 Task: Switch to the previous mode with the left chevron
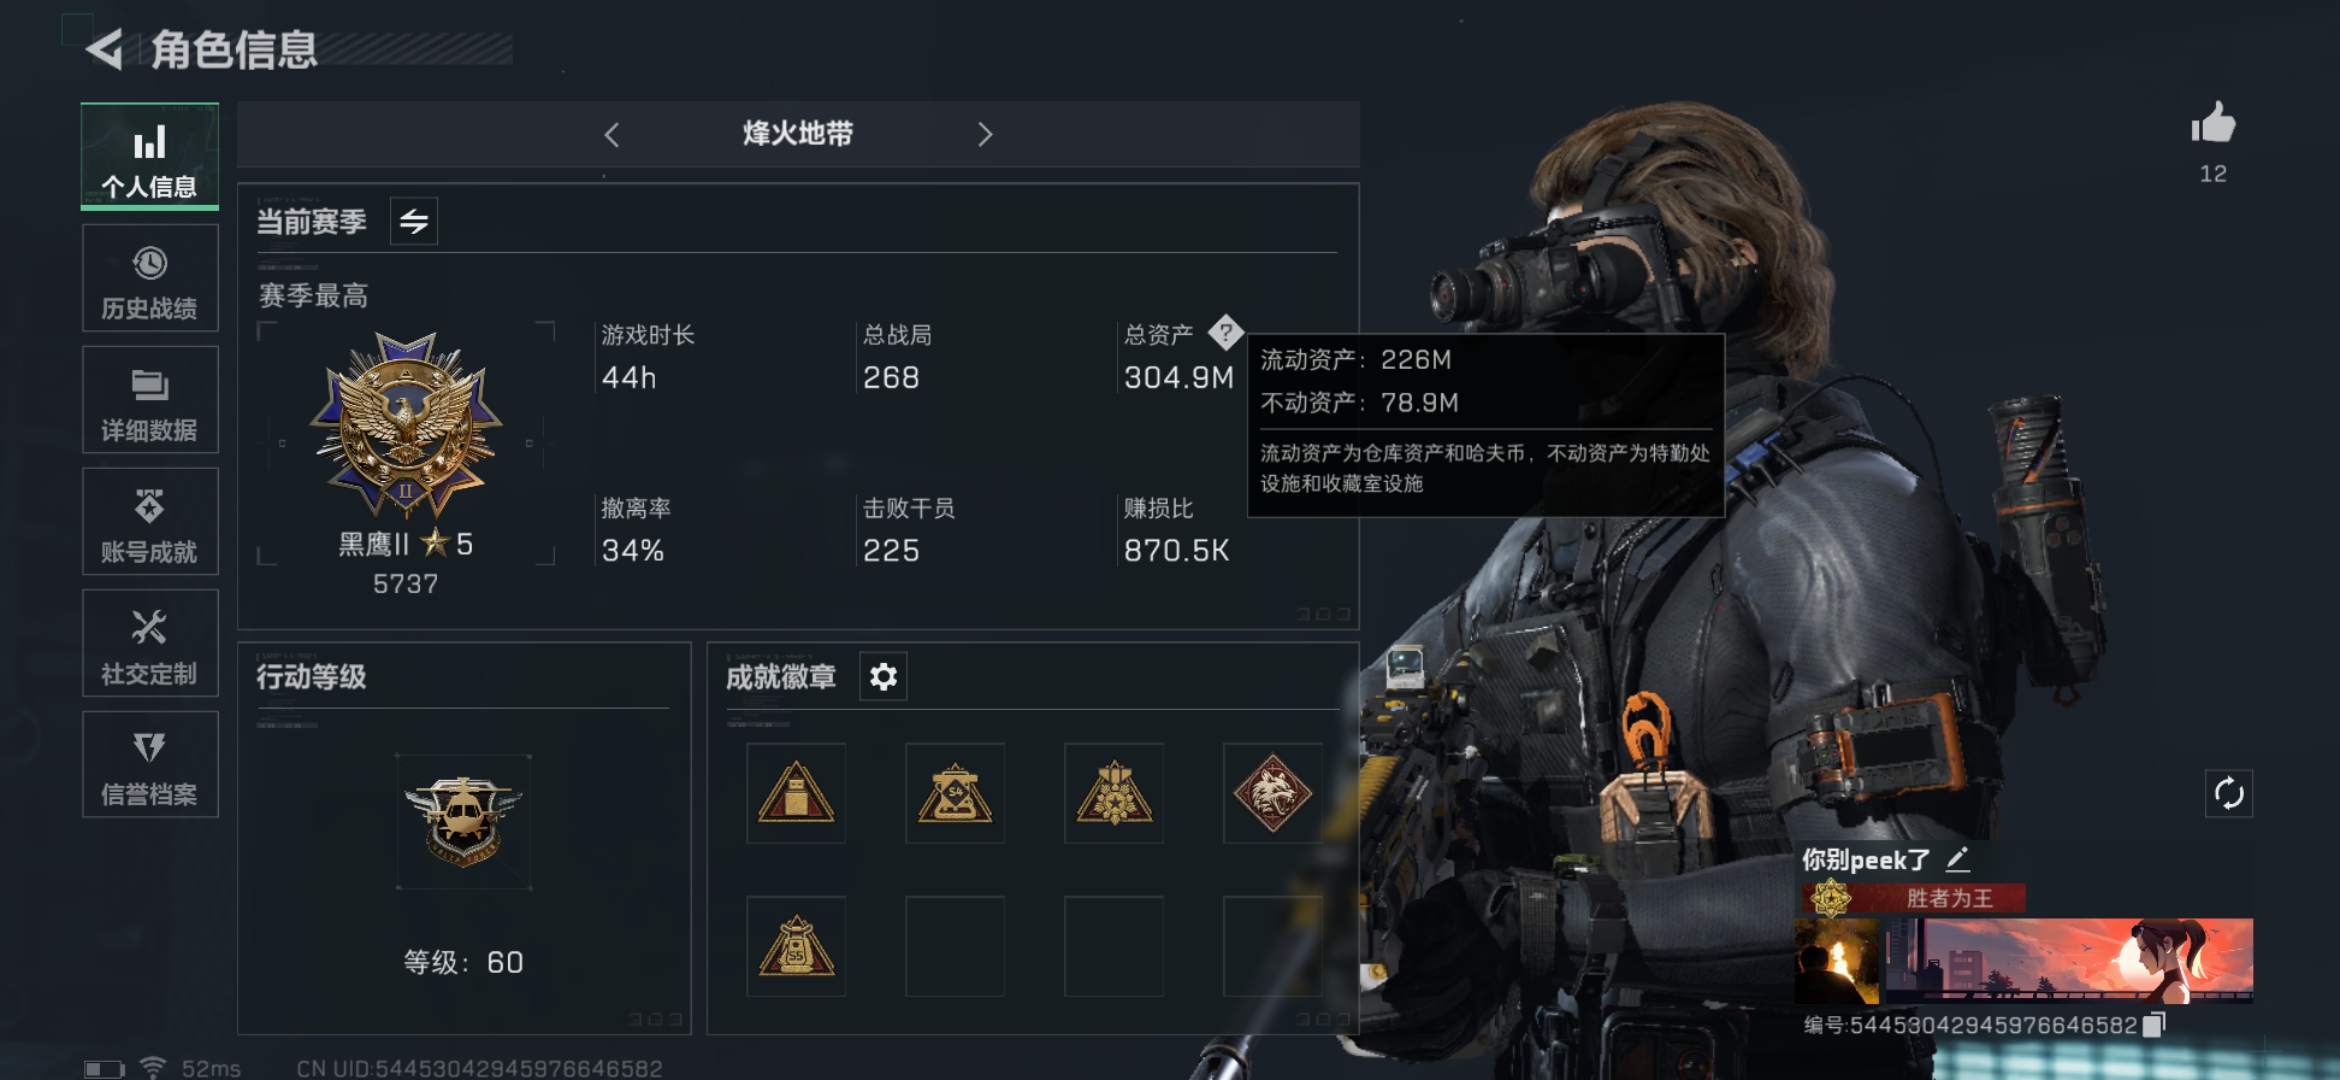(x=612, y=134)
